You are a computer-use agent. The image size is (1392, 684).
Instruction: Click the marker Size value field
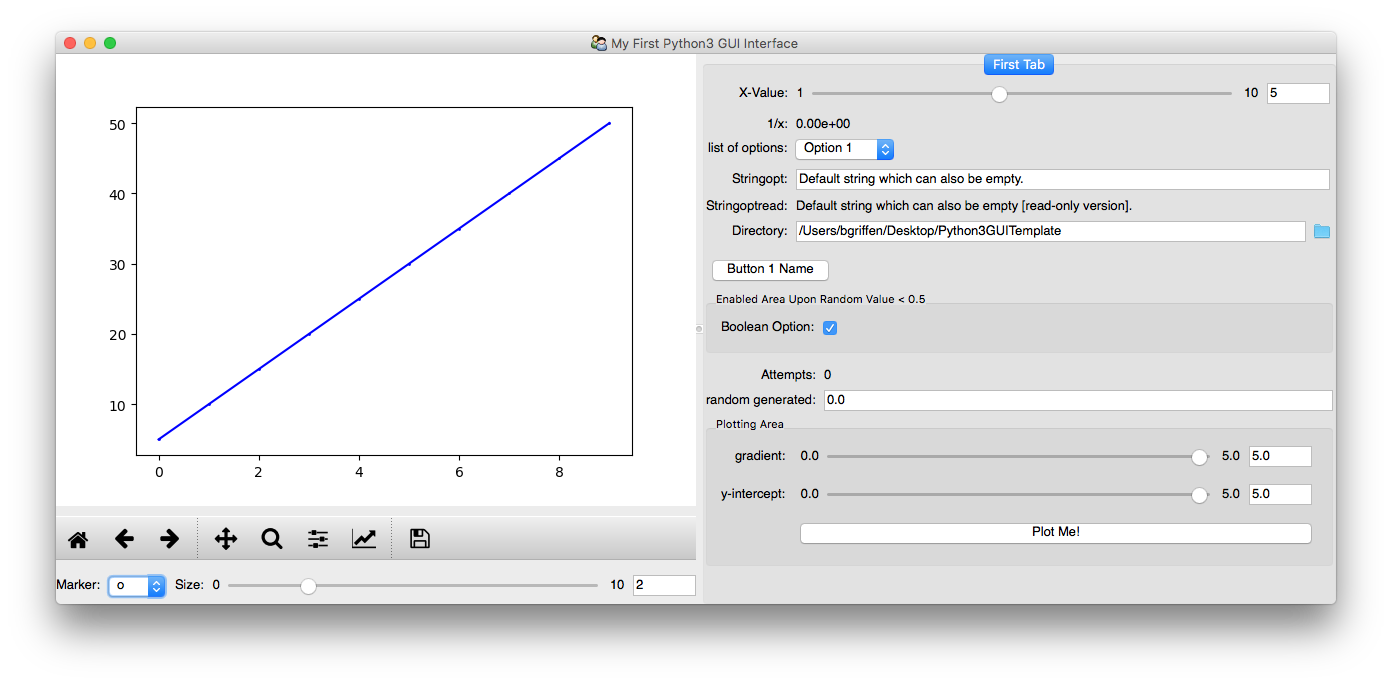[x=664, y=586]
